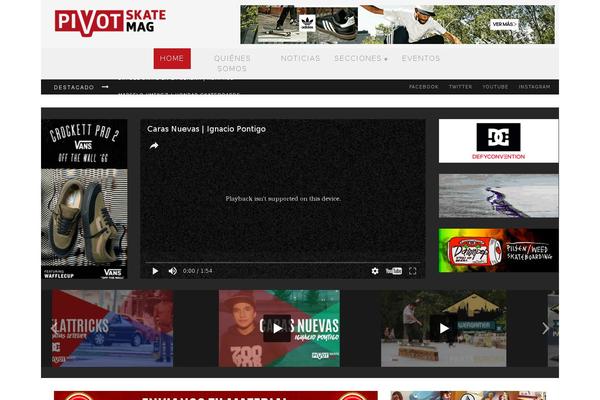Image resolution: width=600 pixels, height=400 pixels.
Task: Click the VER MÁS button in the banner
Action: 504,24
